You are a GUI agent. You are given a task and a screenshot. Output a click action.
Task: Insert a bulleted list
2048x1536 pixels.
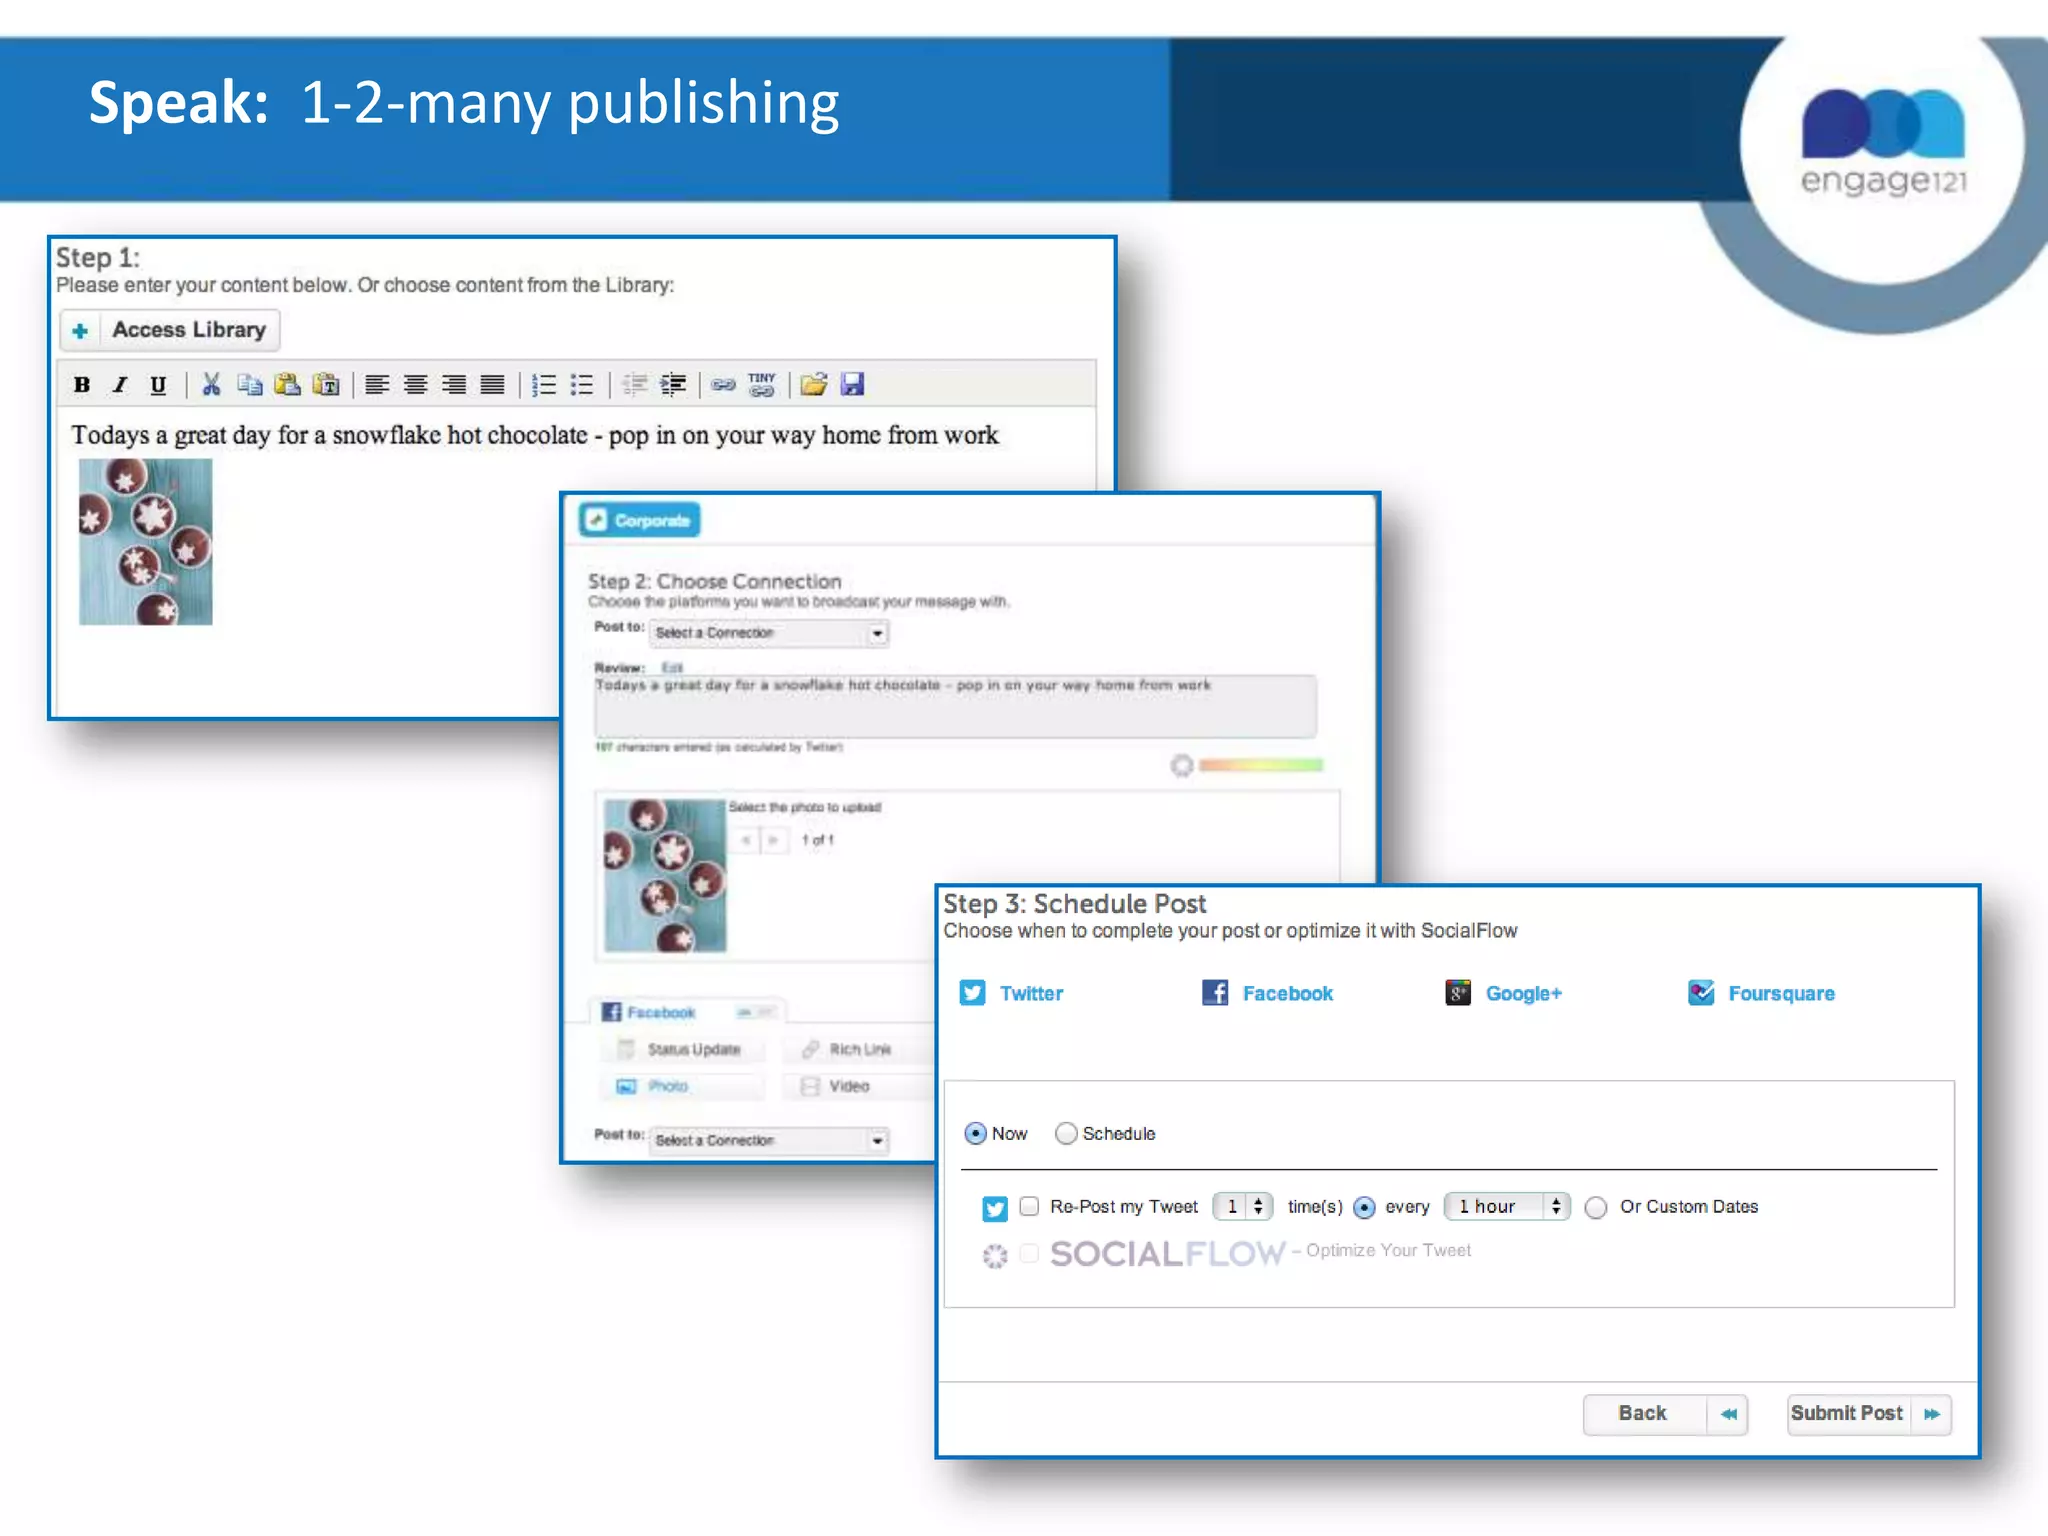click(x=582, y=385)
